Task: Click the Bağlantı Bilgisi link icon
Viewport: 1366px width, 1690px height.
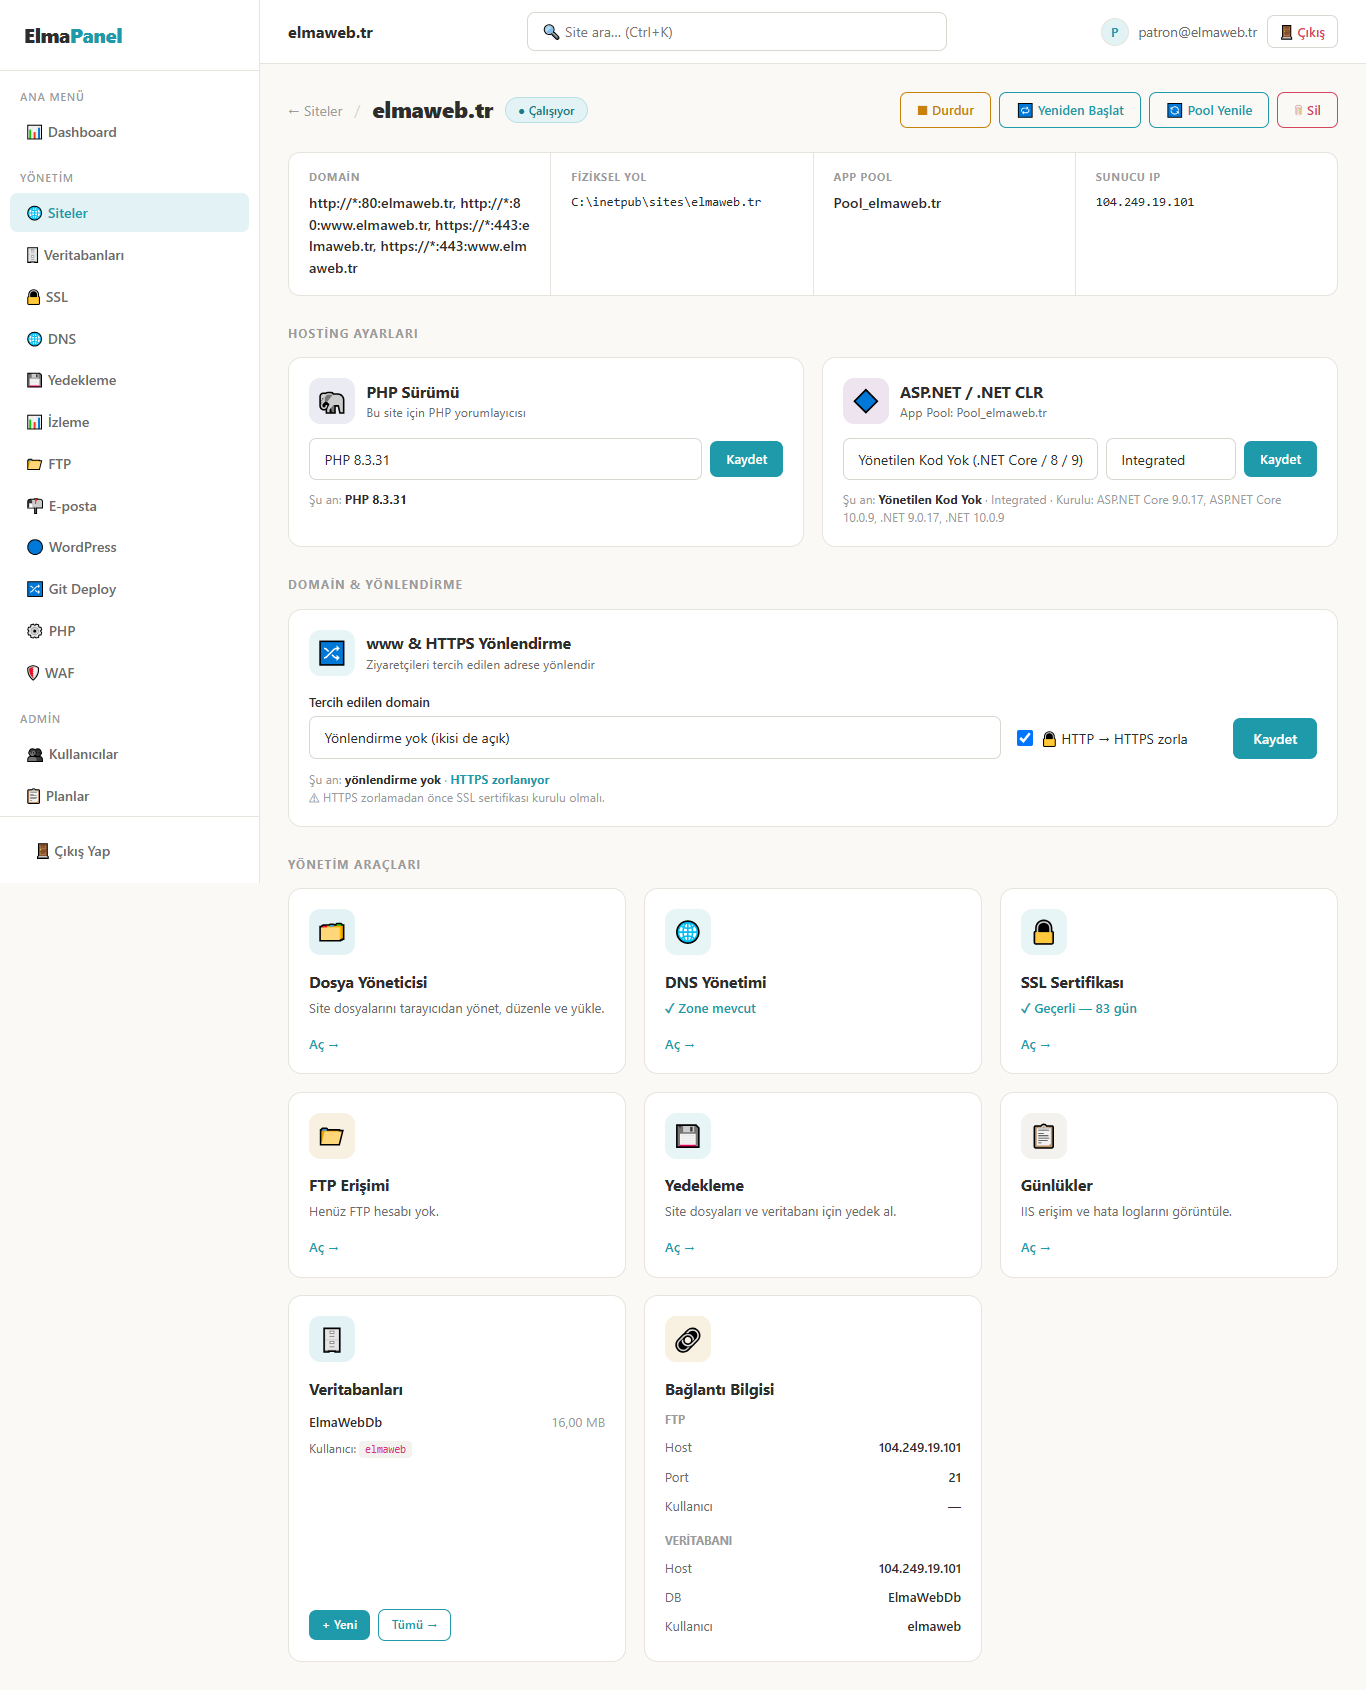Action: [x=688, y=1339]
